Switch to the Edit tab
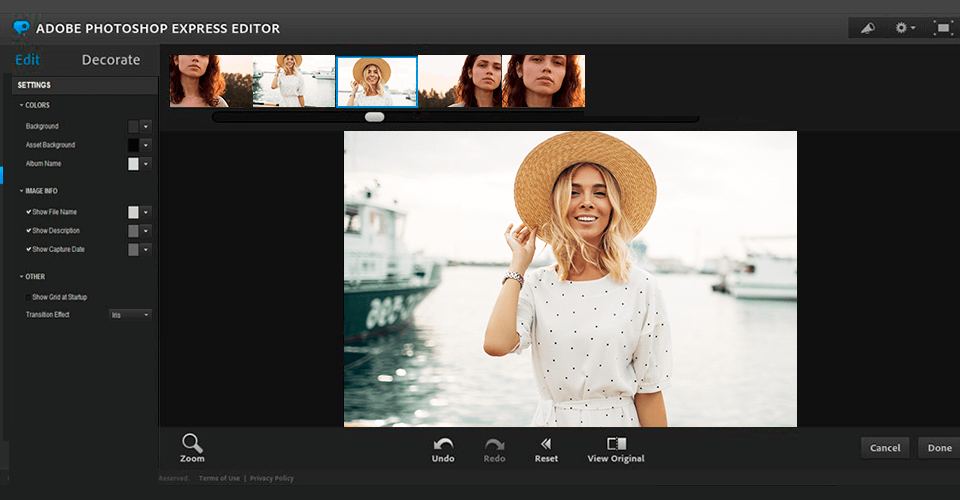Viewport: 960px width, 500px height. (x=28, y=59)
